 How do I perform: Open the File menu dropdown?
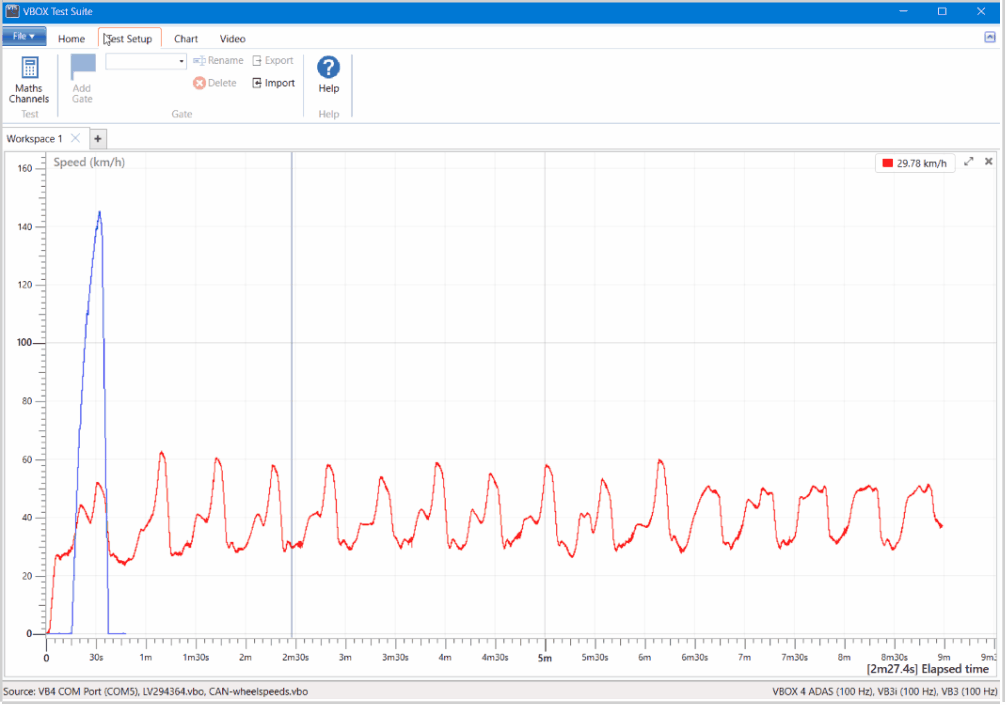point(24,37)
